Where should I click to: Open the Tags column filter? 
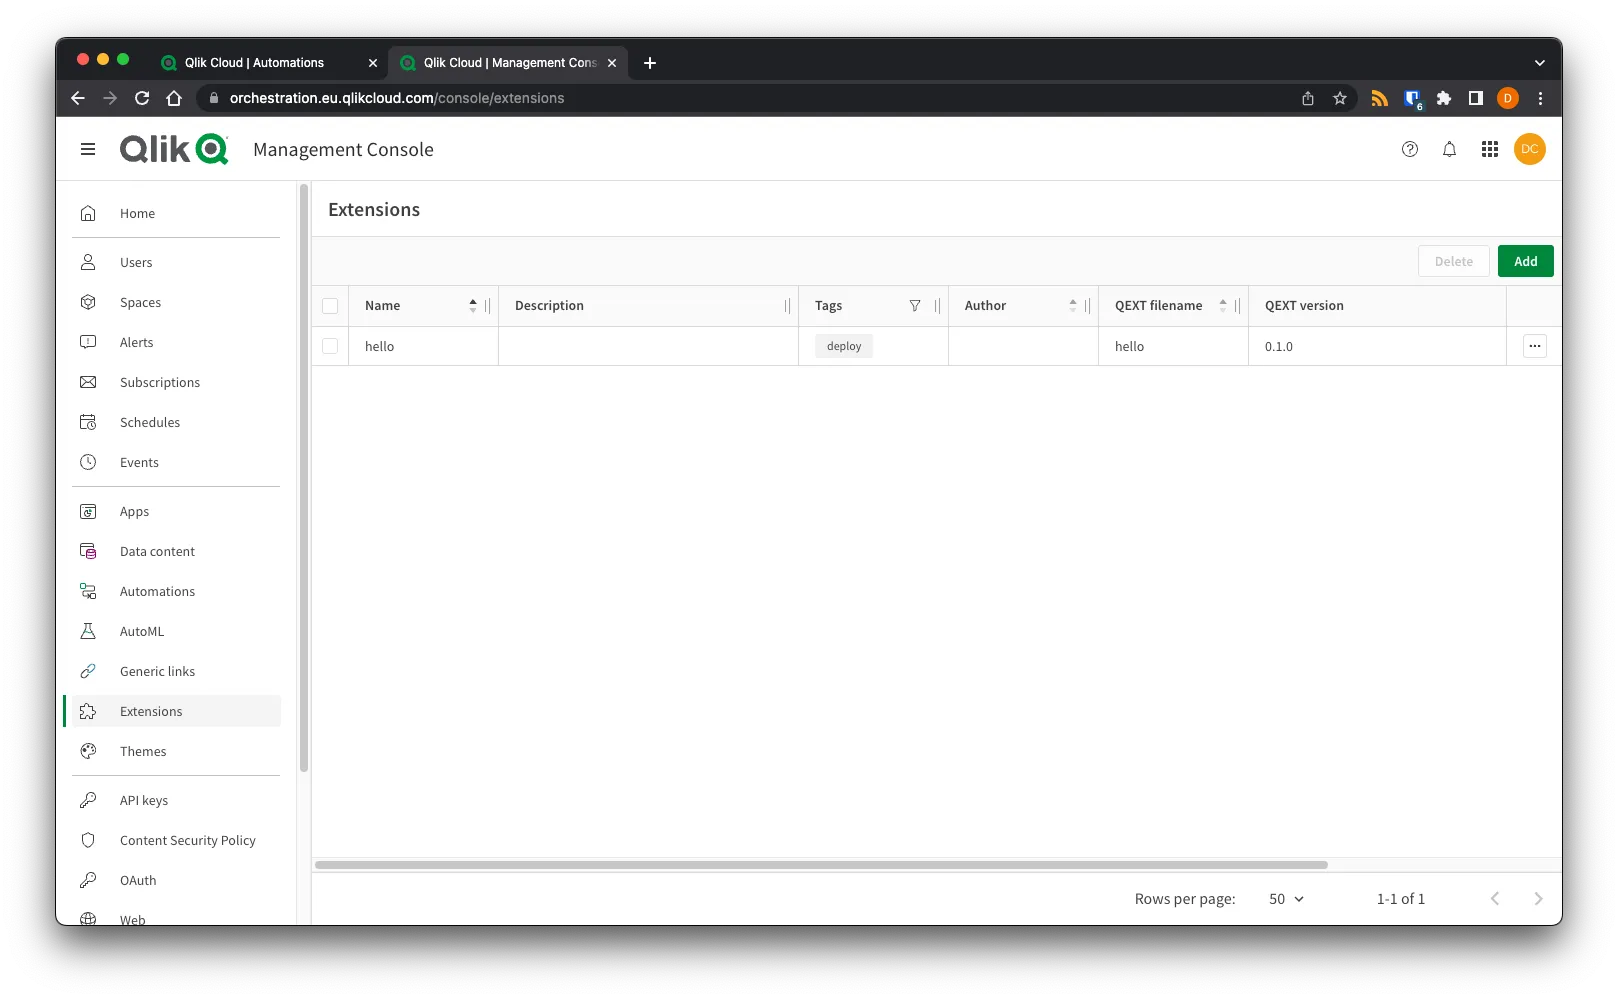point(915,305)
